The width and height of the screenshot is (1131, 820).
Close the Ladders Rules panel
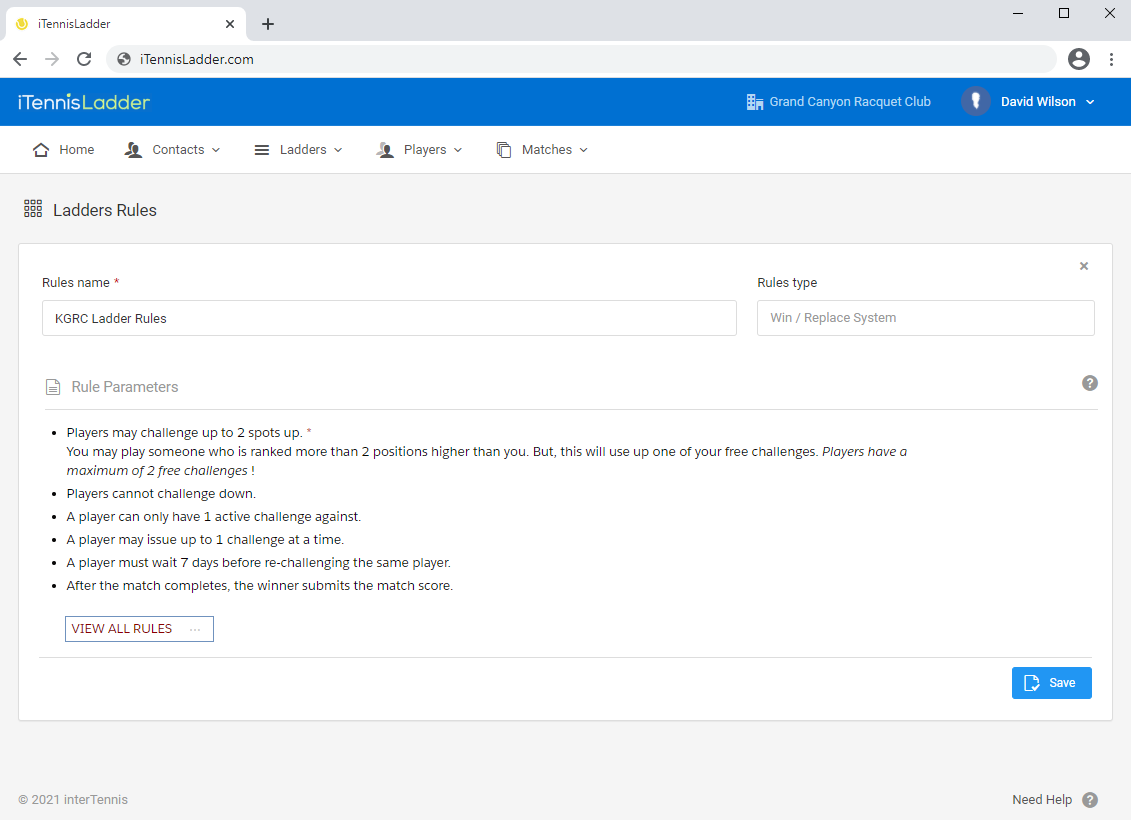[x=1084, y=266]
